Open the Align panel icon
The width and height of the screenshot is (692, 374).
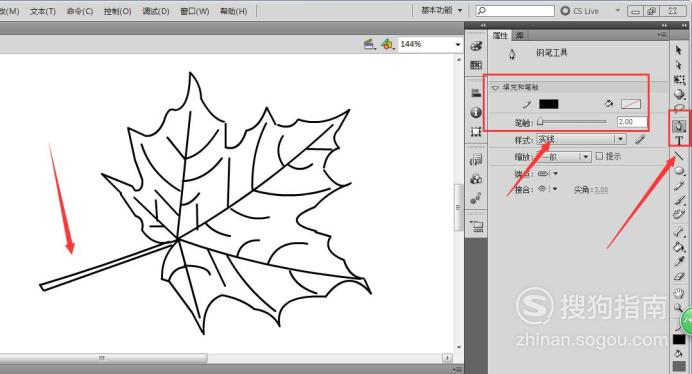476,93
